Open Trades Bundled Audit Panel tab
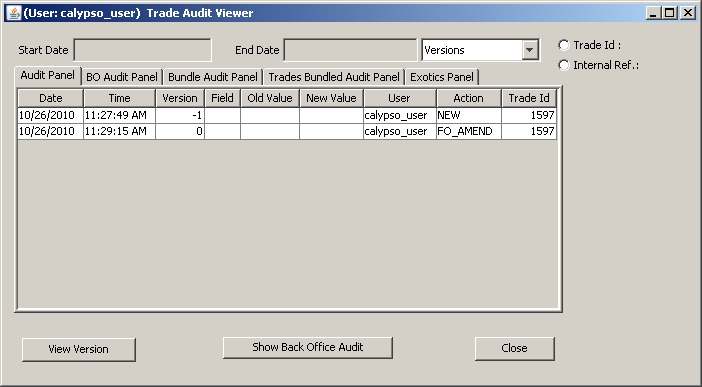702x387 pixels. pyautogui.click(x=334, y=77)
